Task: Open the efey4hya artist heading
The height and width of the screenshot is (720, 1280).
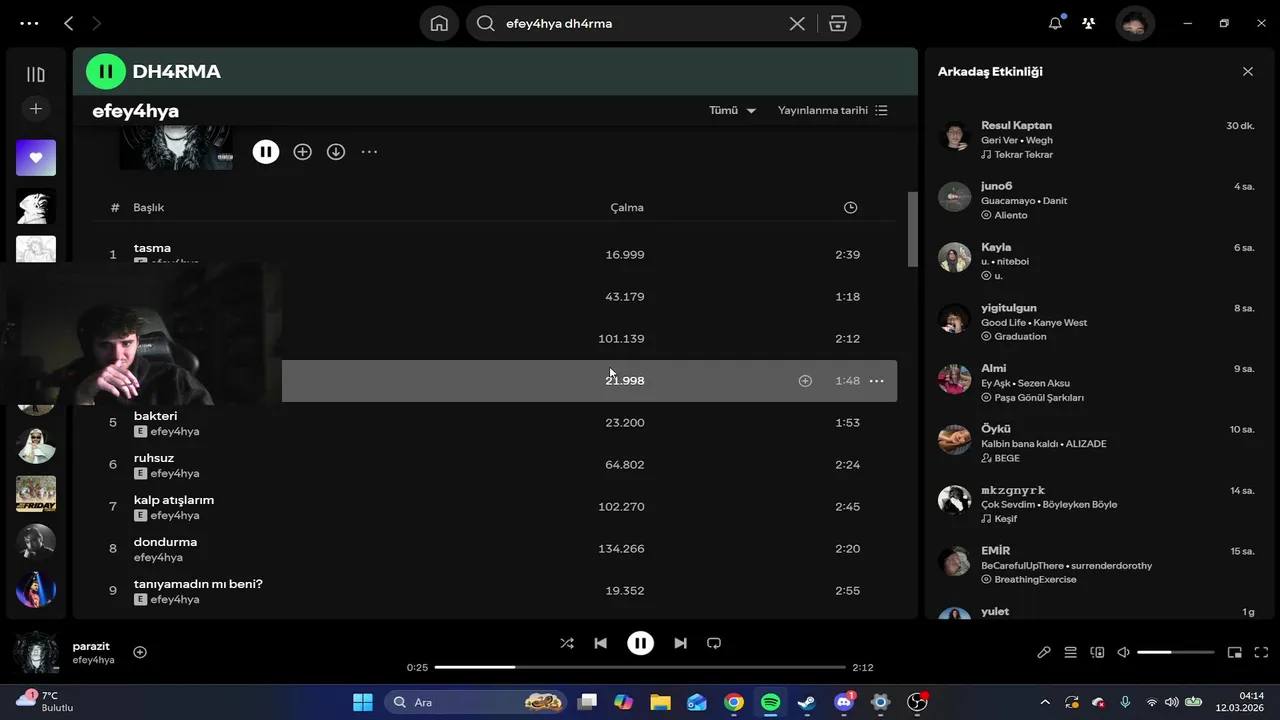Action: point(135,111)
